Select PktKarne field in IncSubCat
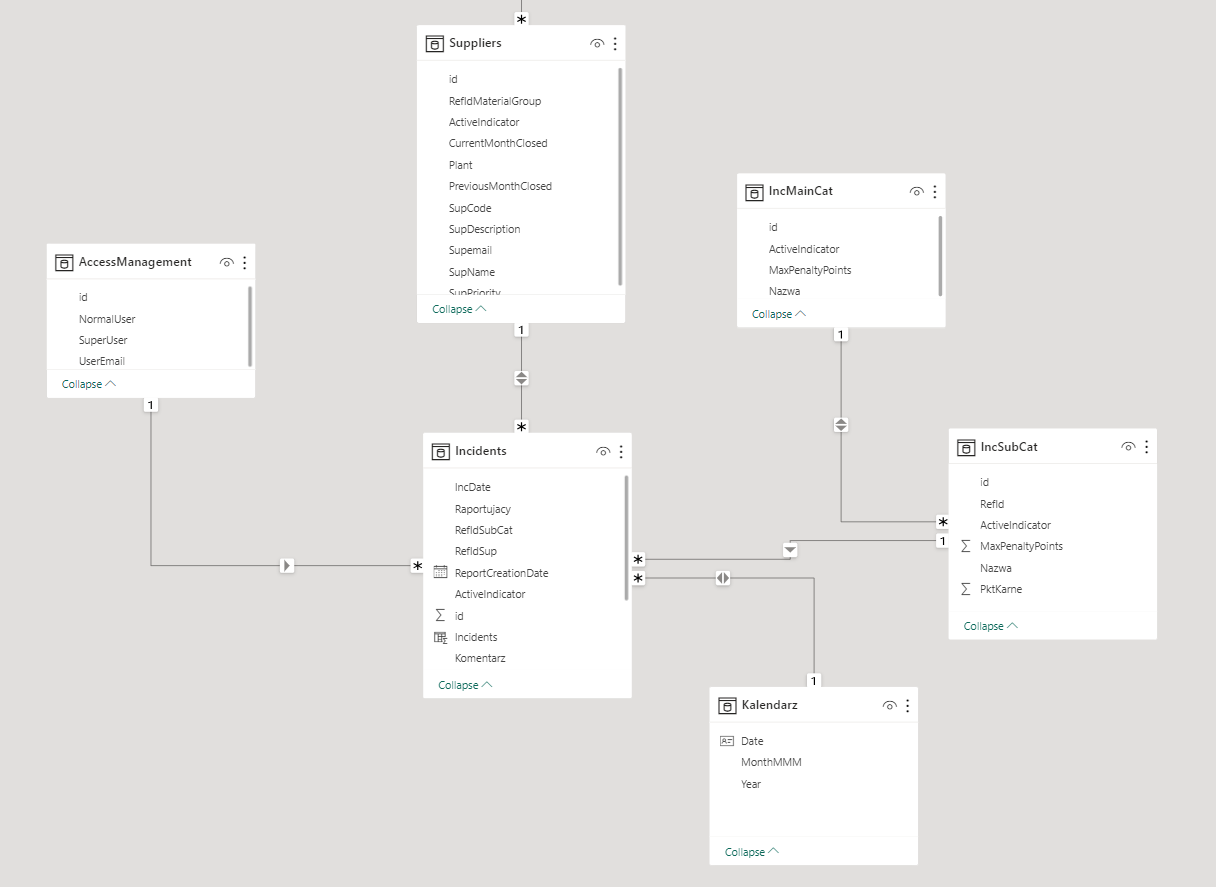The height and width of the screenshot is (887, 1216). tap(1001, 589)
